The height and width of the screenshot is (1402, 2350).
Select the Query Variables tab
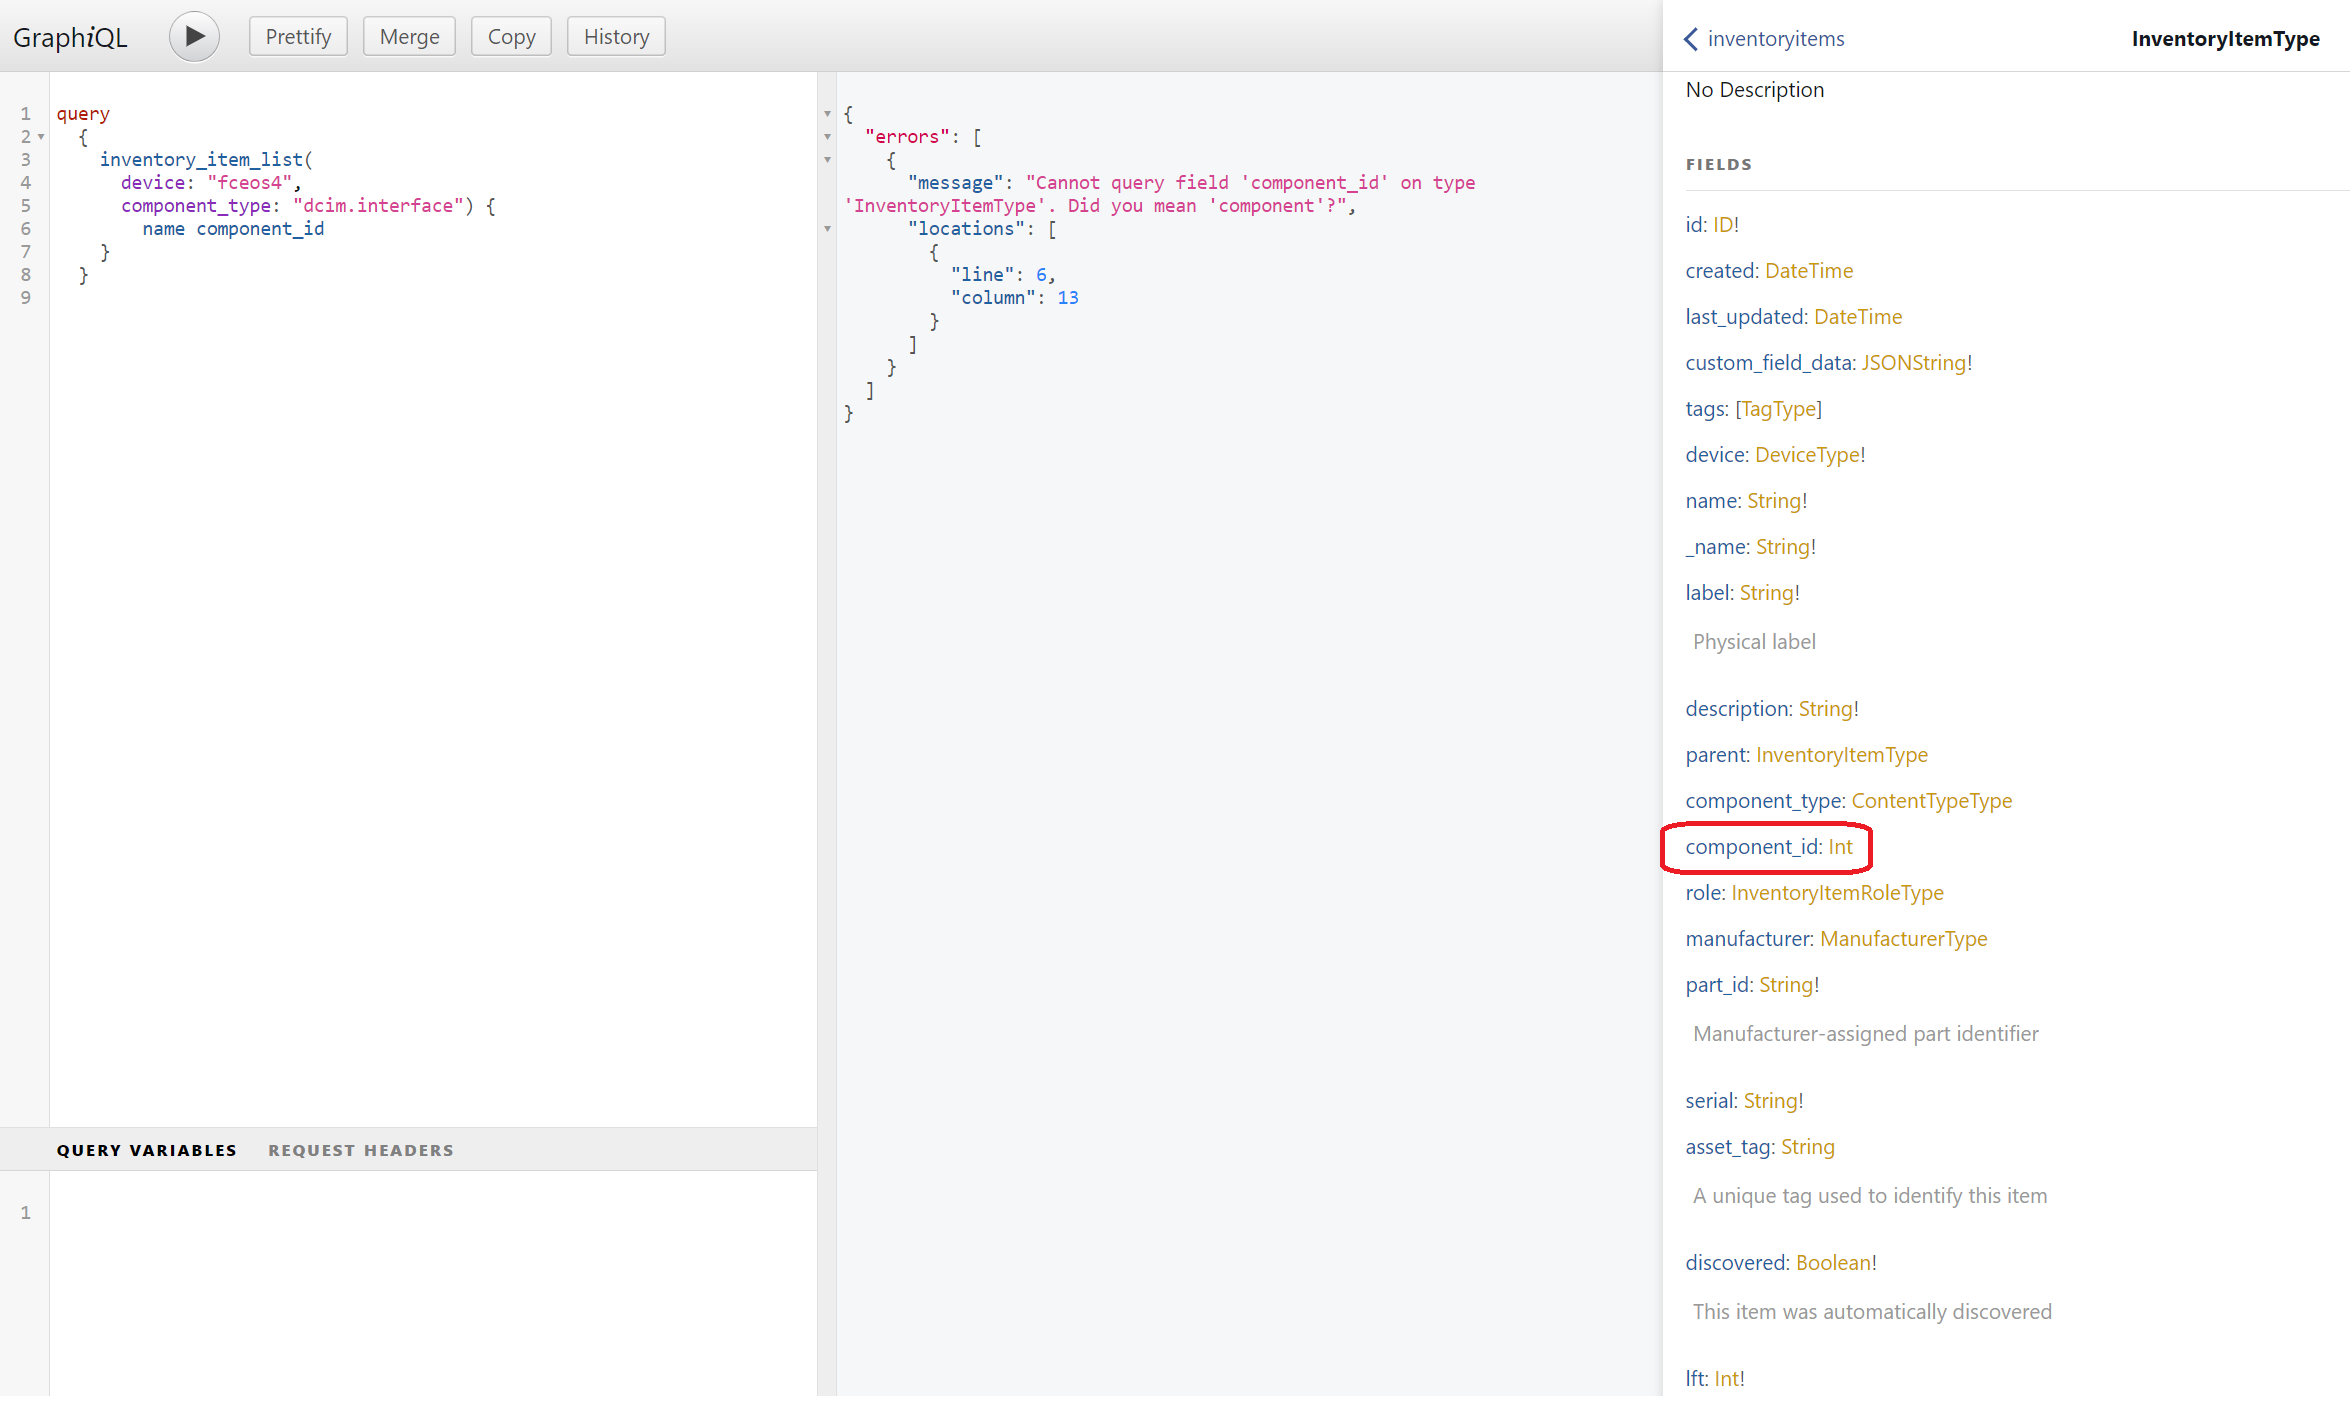[146, 1150]
